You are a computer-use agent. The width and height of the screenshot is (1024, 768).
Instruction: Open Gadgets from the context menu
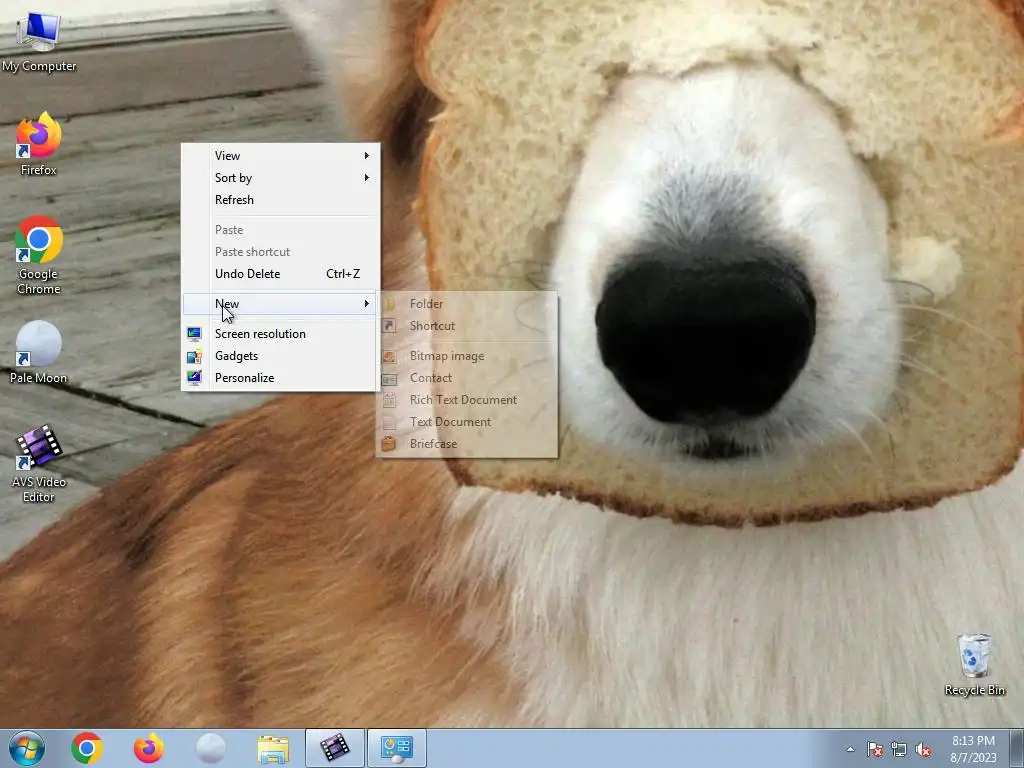pos(281,356)
